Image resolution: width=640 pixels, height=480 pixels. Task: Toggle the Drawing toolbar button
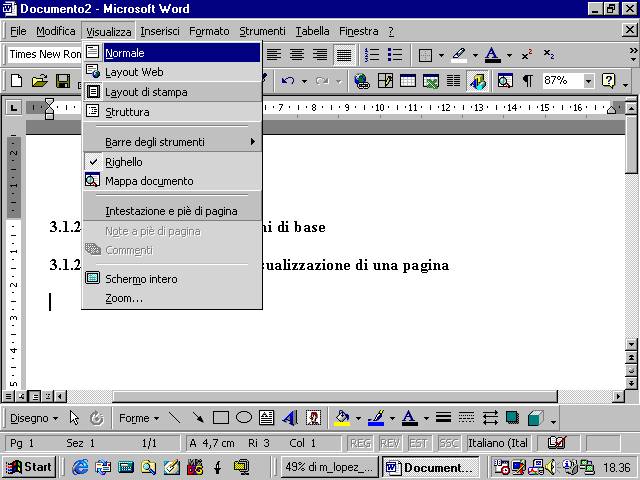click(477, 81)
